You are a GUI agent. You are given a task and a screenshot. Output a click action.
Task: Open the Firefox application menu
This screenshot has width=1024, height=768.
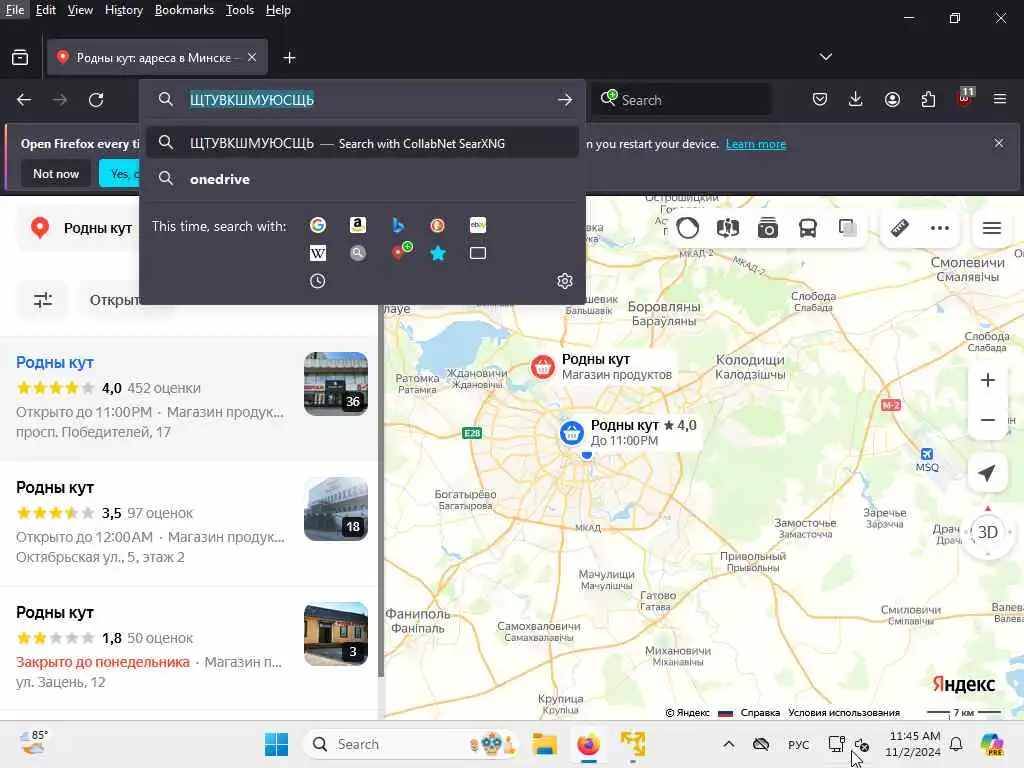click(1000, 99)
